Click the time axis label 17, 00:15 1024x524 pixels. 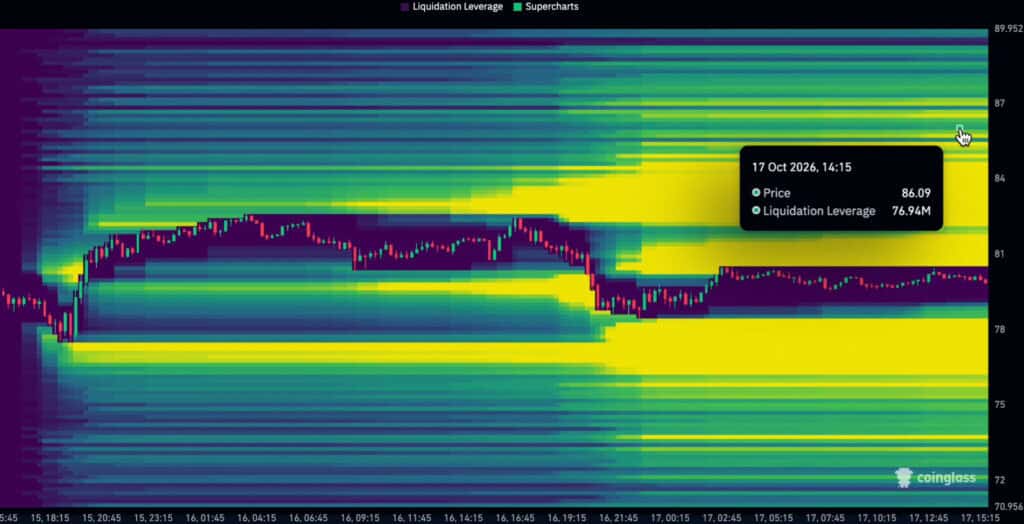pyautogui.click(x=670, y=517)
